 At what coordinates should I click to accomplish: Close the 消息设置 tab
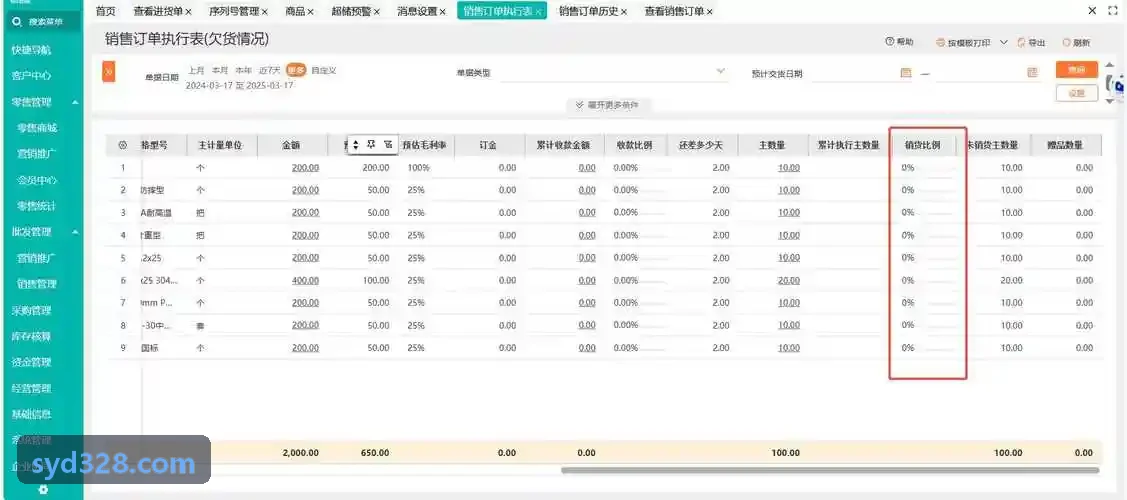443,11
